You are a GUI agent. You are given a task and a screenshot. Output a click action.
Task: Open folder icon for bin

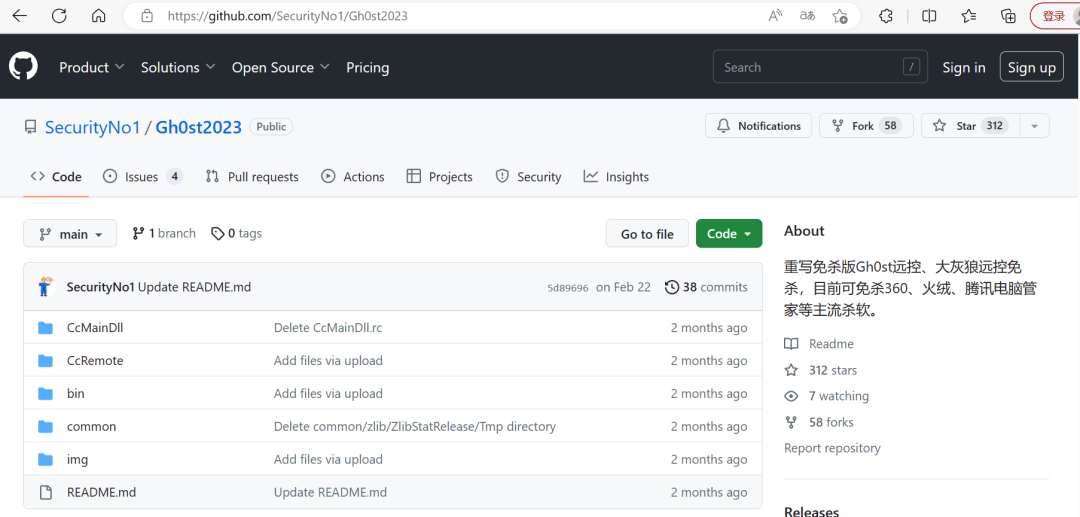pos(45,394)
